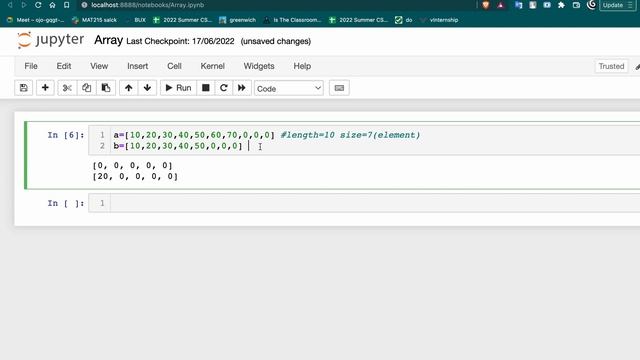Image resolution: width=640 pixels, height=360 pixels.
Task: Go to the browser home page icon
Action: (52, 5)
